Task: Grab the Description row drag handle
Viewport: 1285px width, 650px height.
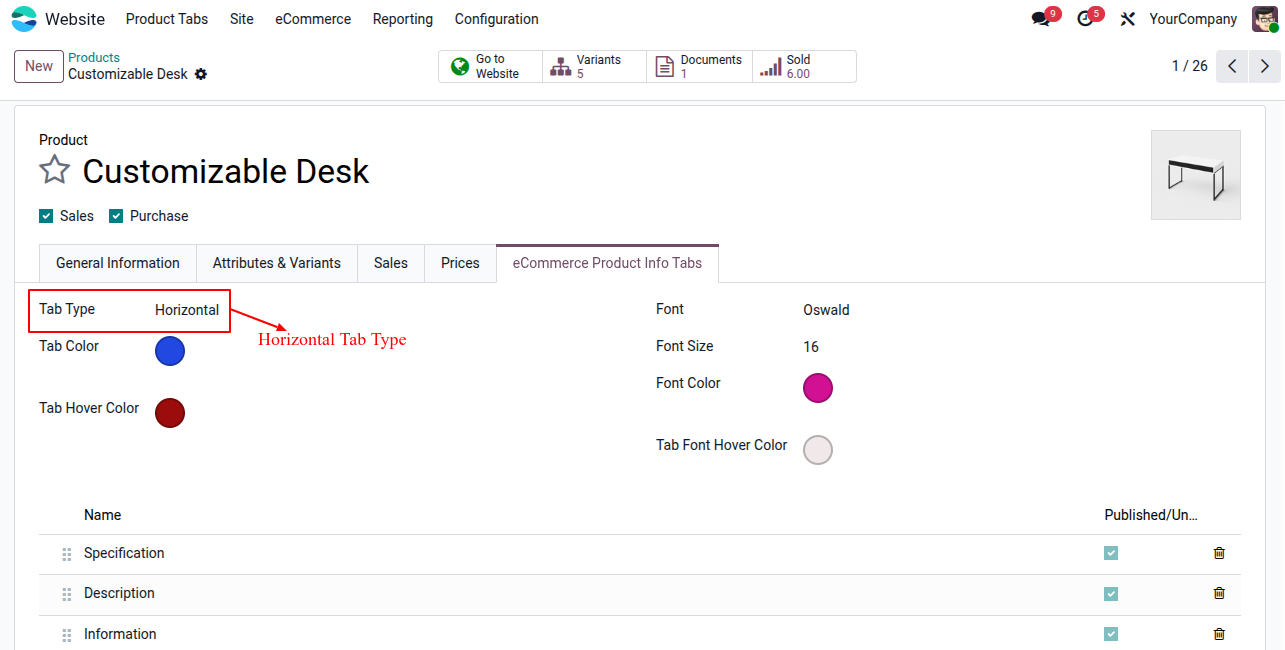Action: [67, 594]
